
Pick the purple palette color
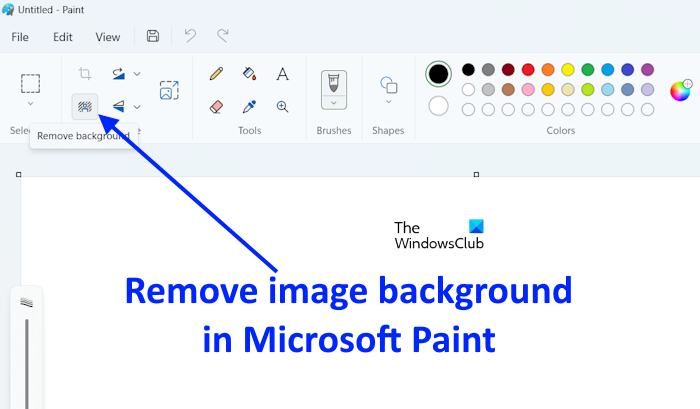[x=647, y=70]
